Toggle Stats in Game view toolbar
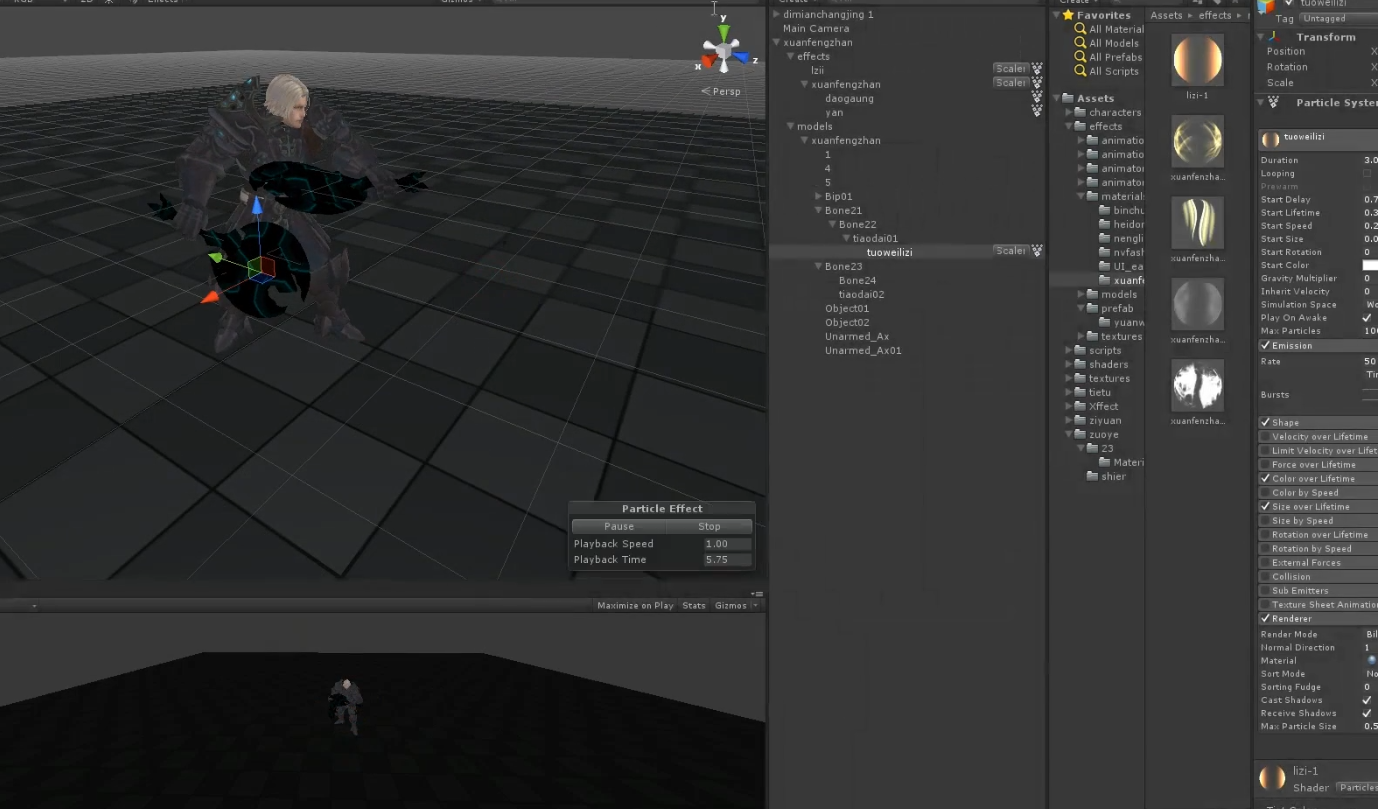Image resolution: width=1378 pixels, height=809 pixels. tap(694, 605)
